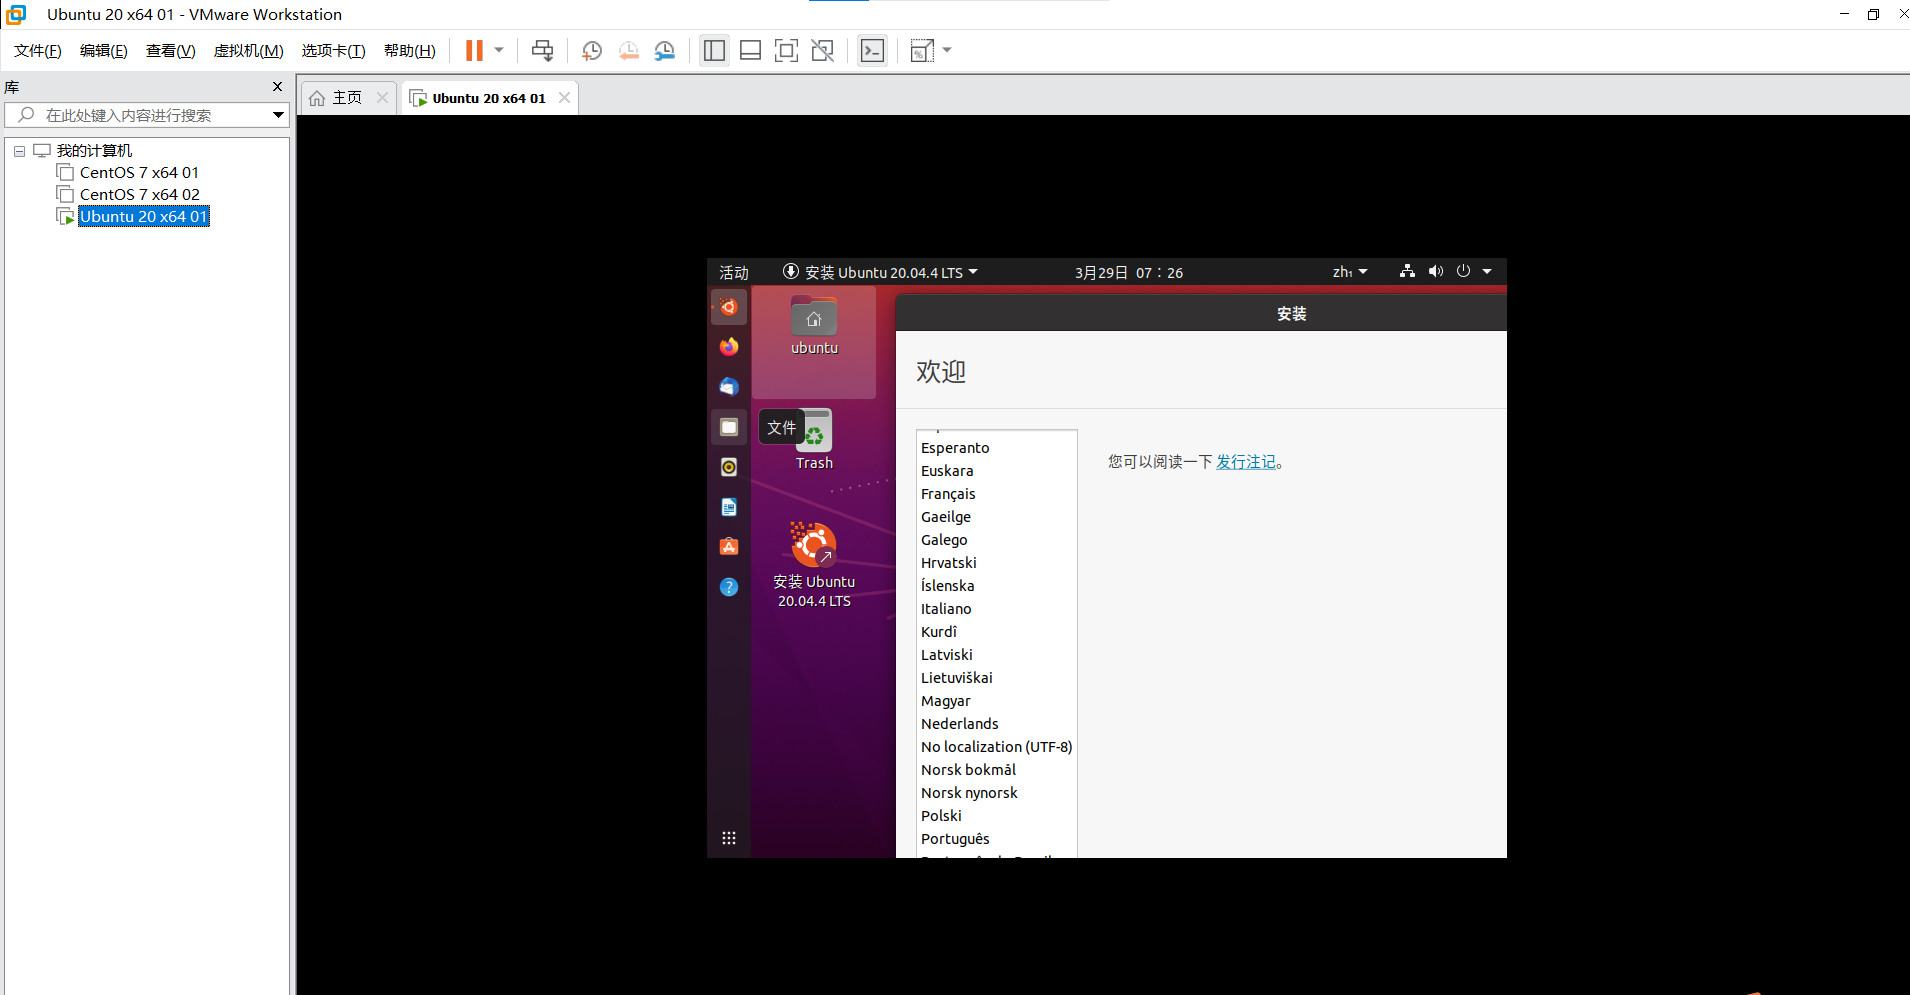Click 活动 in the Ubuntu top bar

click(733, 272)
